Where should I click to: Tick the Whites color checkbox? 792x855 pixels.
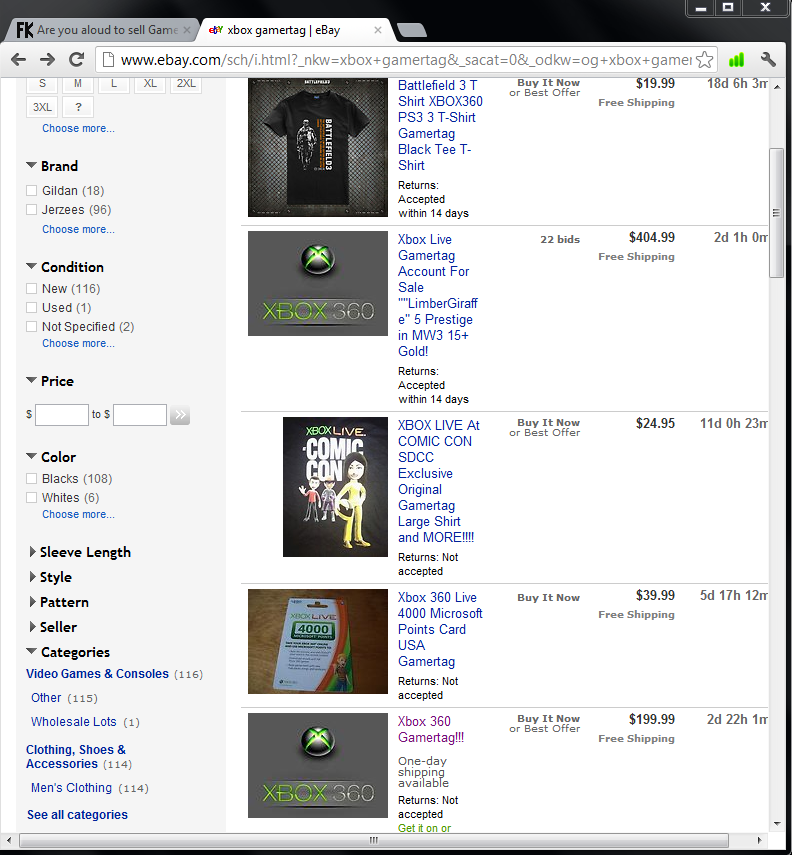click(32, 497)
